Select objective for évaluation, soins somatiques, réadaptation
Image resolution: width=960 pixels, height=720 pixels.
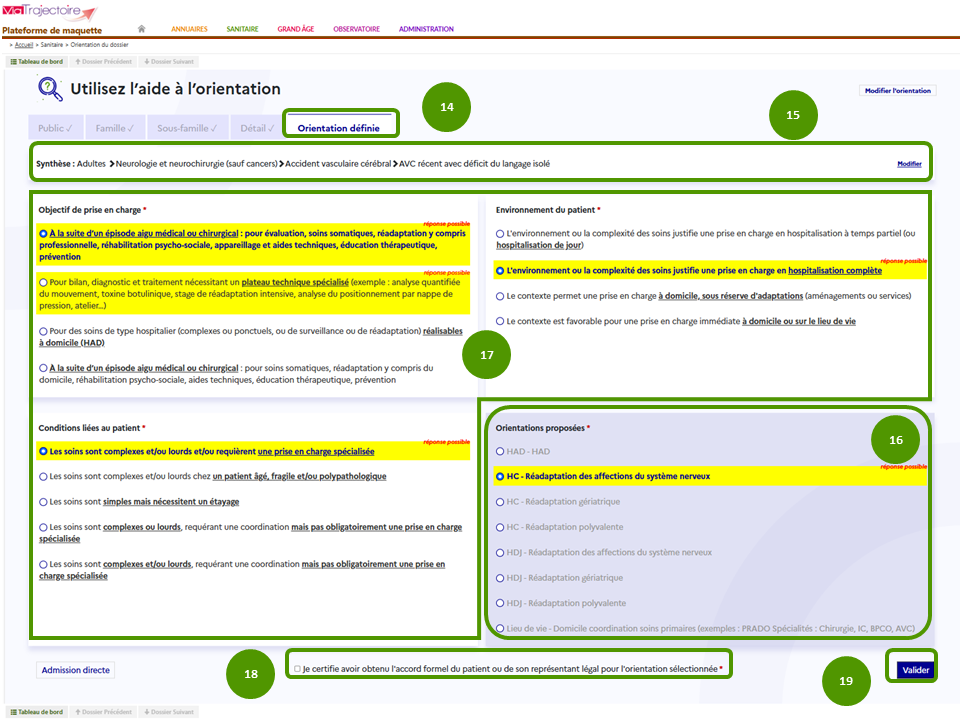43,234
